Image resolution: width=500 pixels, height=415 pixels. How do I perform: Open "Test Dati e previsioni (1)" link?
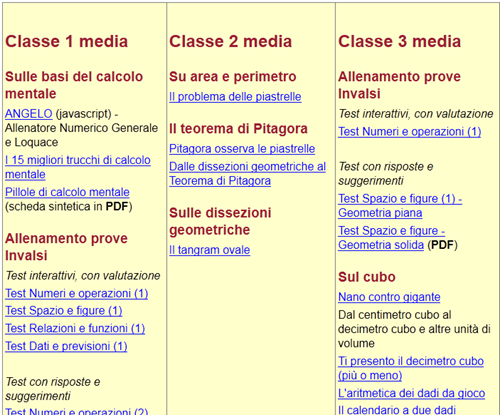point(66,346)
